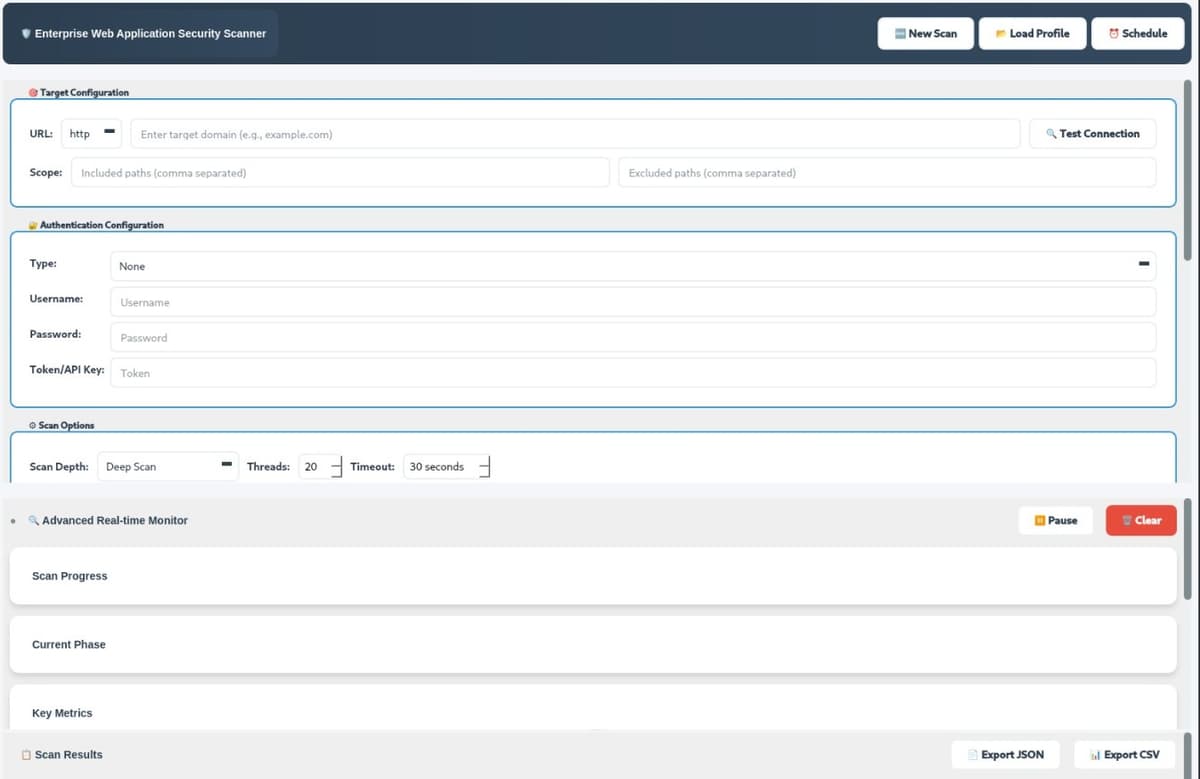Click the shield icon in the scanner title
The image size is (1200, 779).
click(26, 34)
